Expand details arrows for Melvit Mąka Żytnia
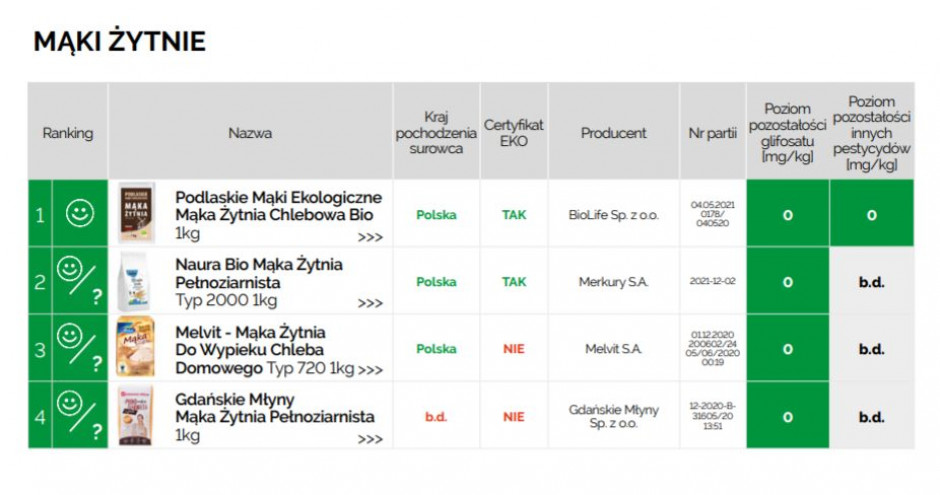The width and height of the screenshot is (940, 495). 370,370
